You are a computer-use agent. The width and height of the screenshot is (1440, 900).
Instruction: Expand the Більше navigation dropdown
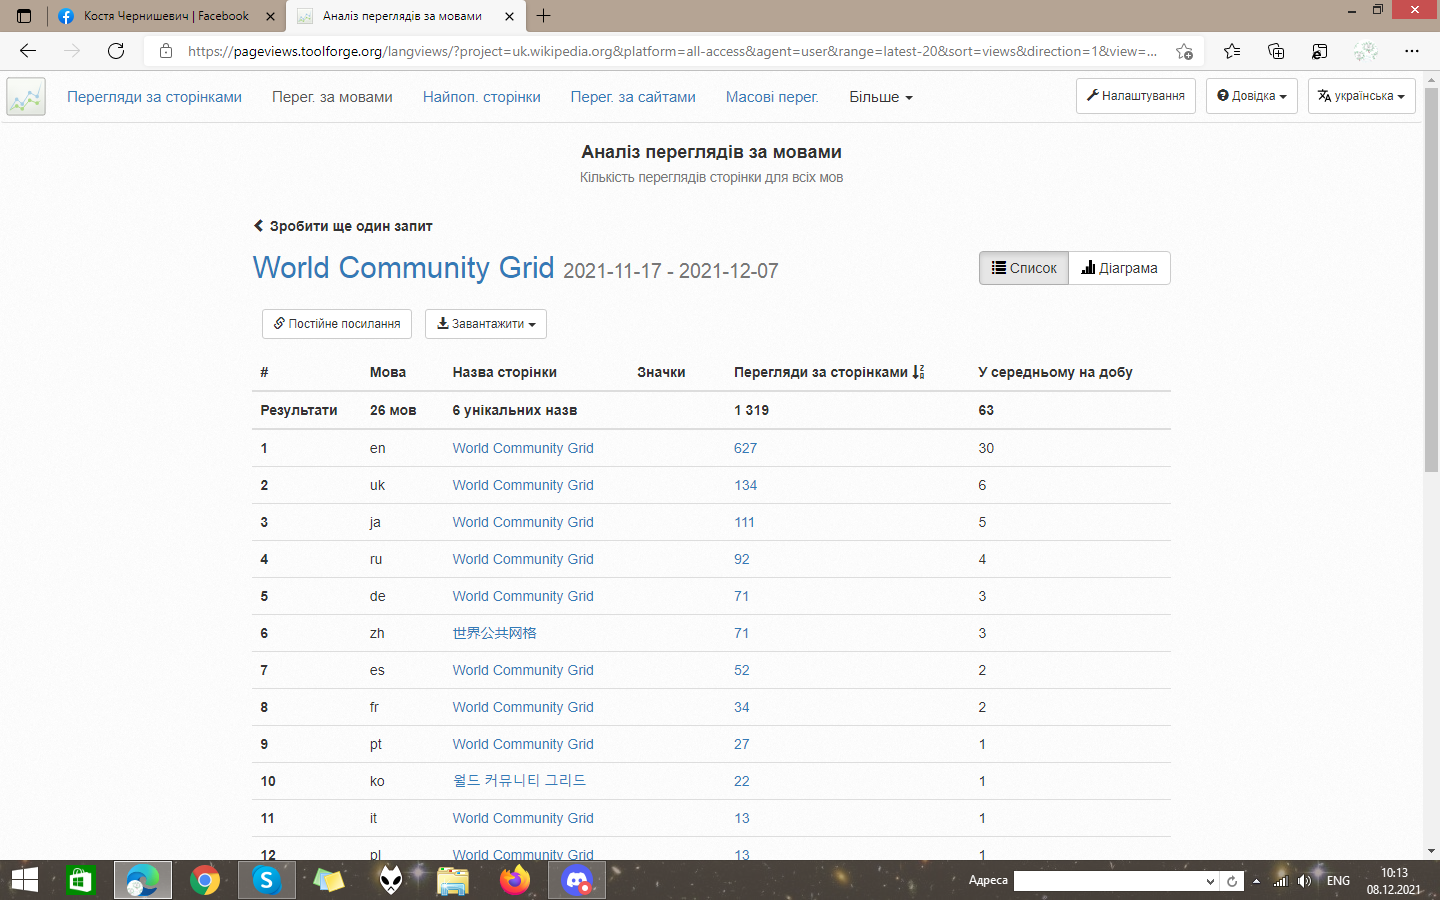(x=881, y=97)
